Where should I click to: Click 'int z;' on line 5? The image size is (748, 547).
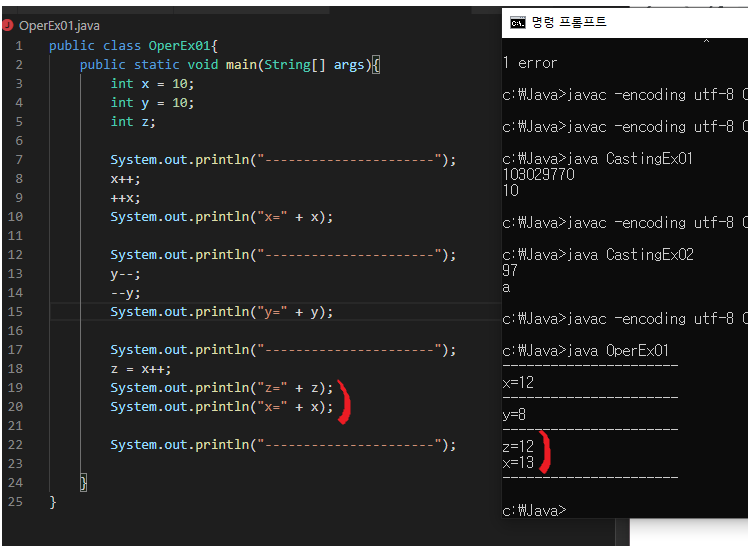(133, 122)
